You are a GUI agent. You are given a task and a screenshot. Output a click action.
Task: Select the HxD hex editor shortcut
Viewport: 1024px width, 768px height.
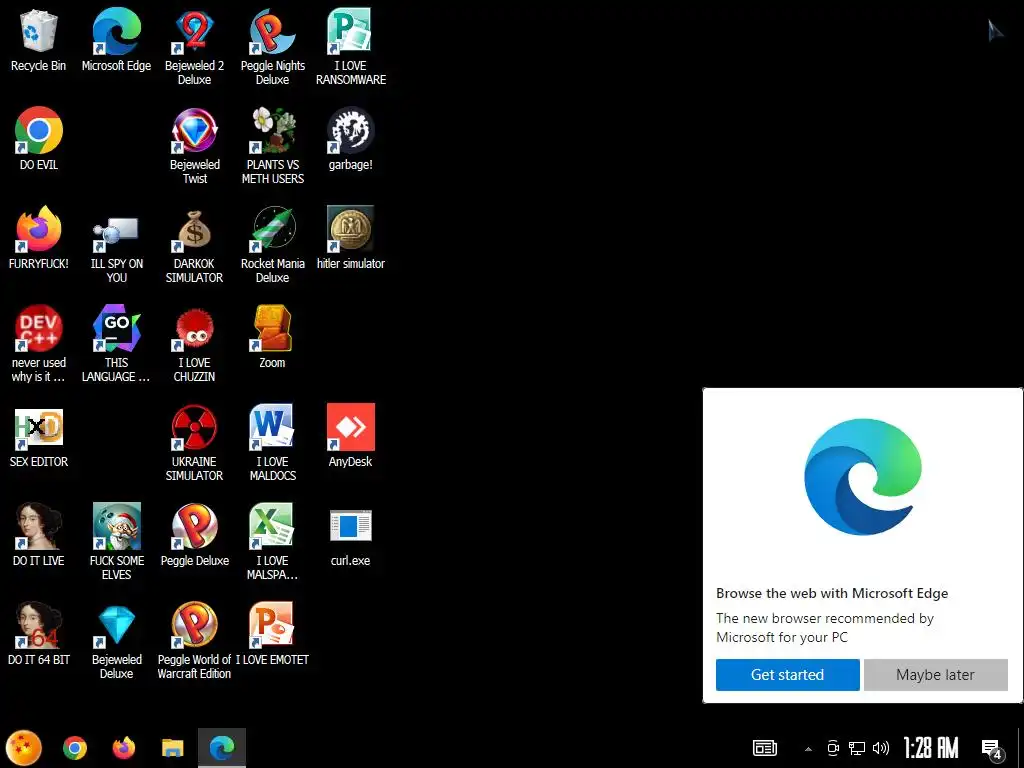(39, 436)
